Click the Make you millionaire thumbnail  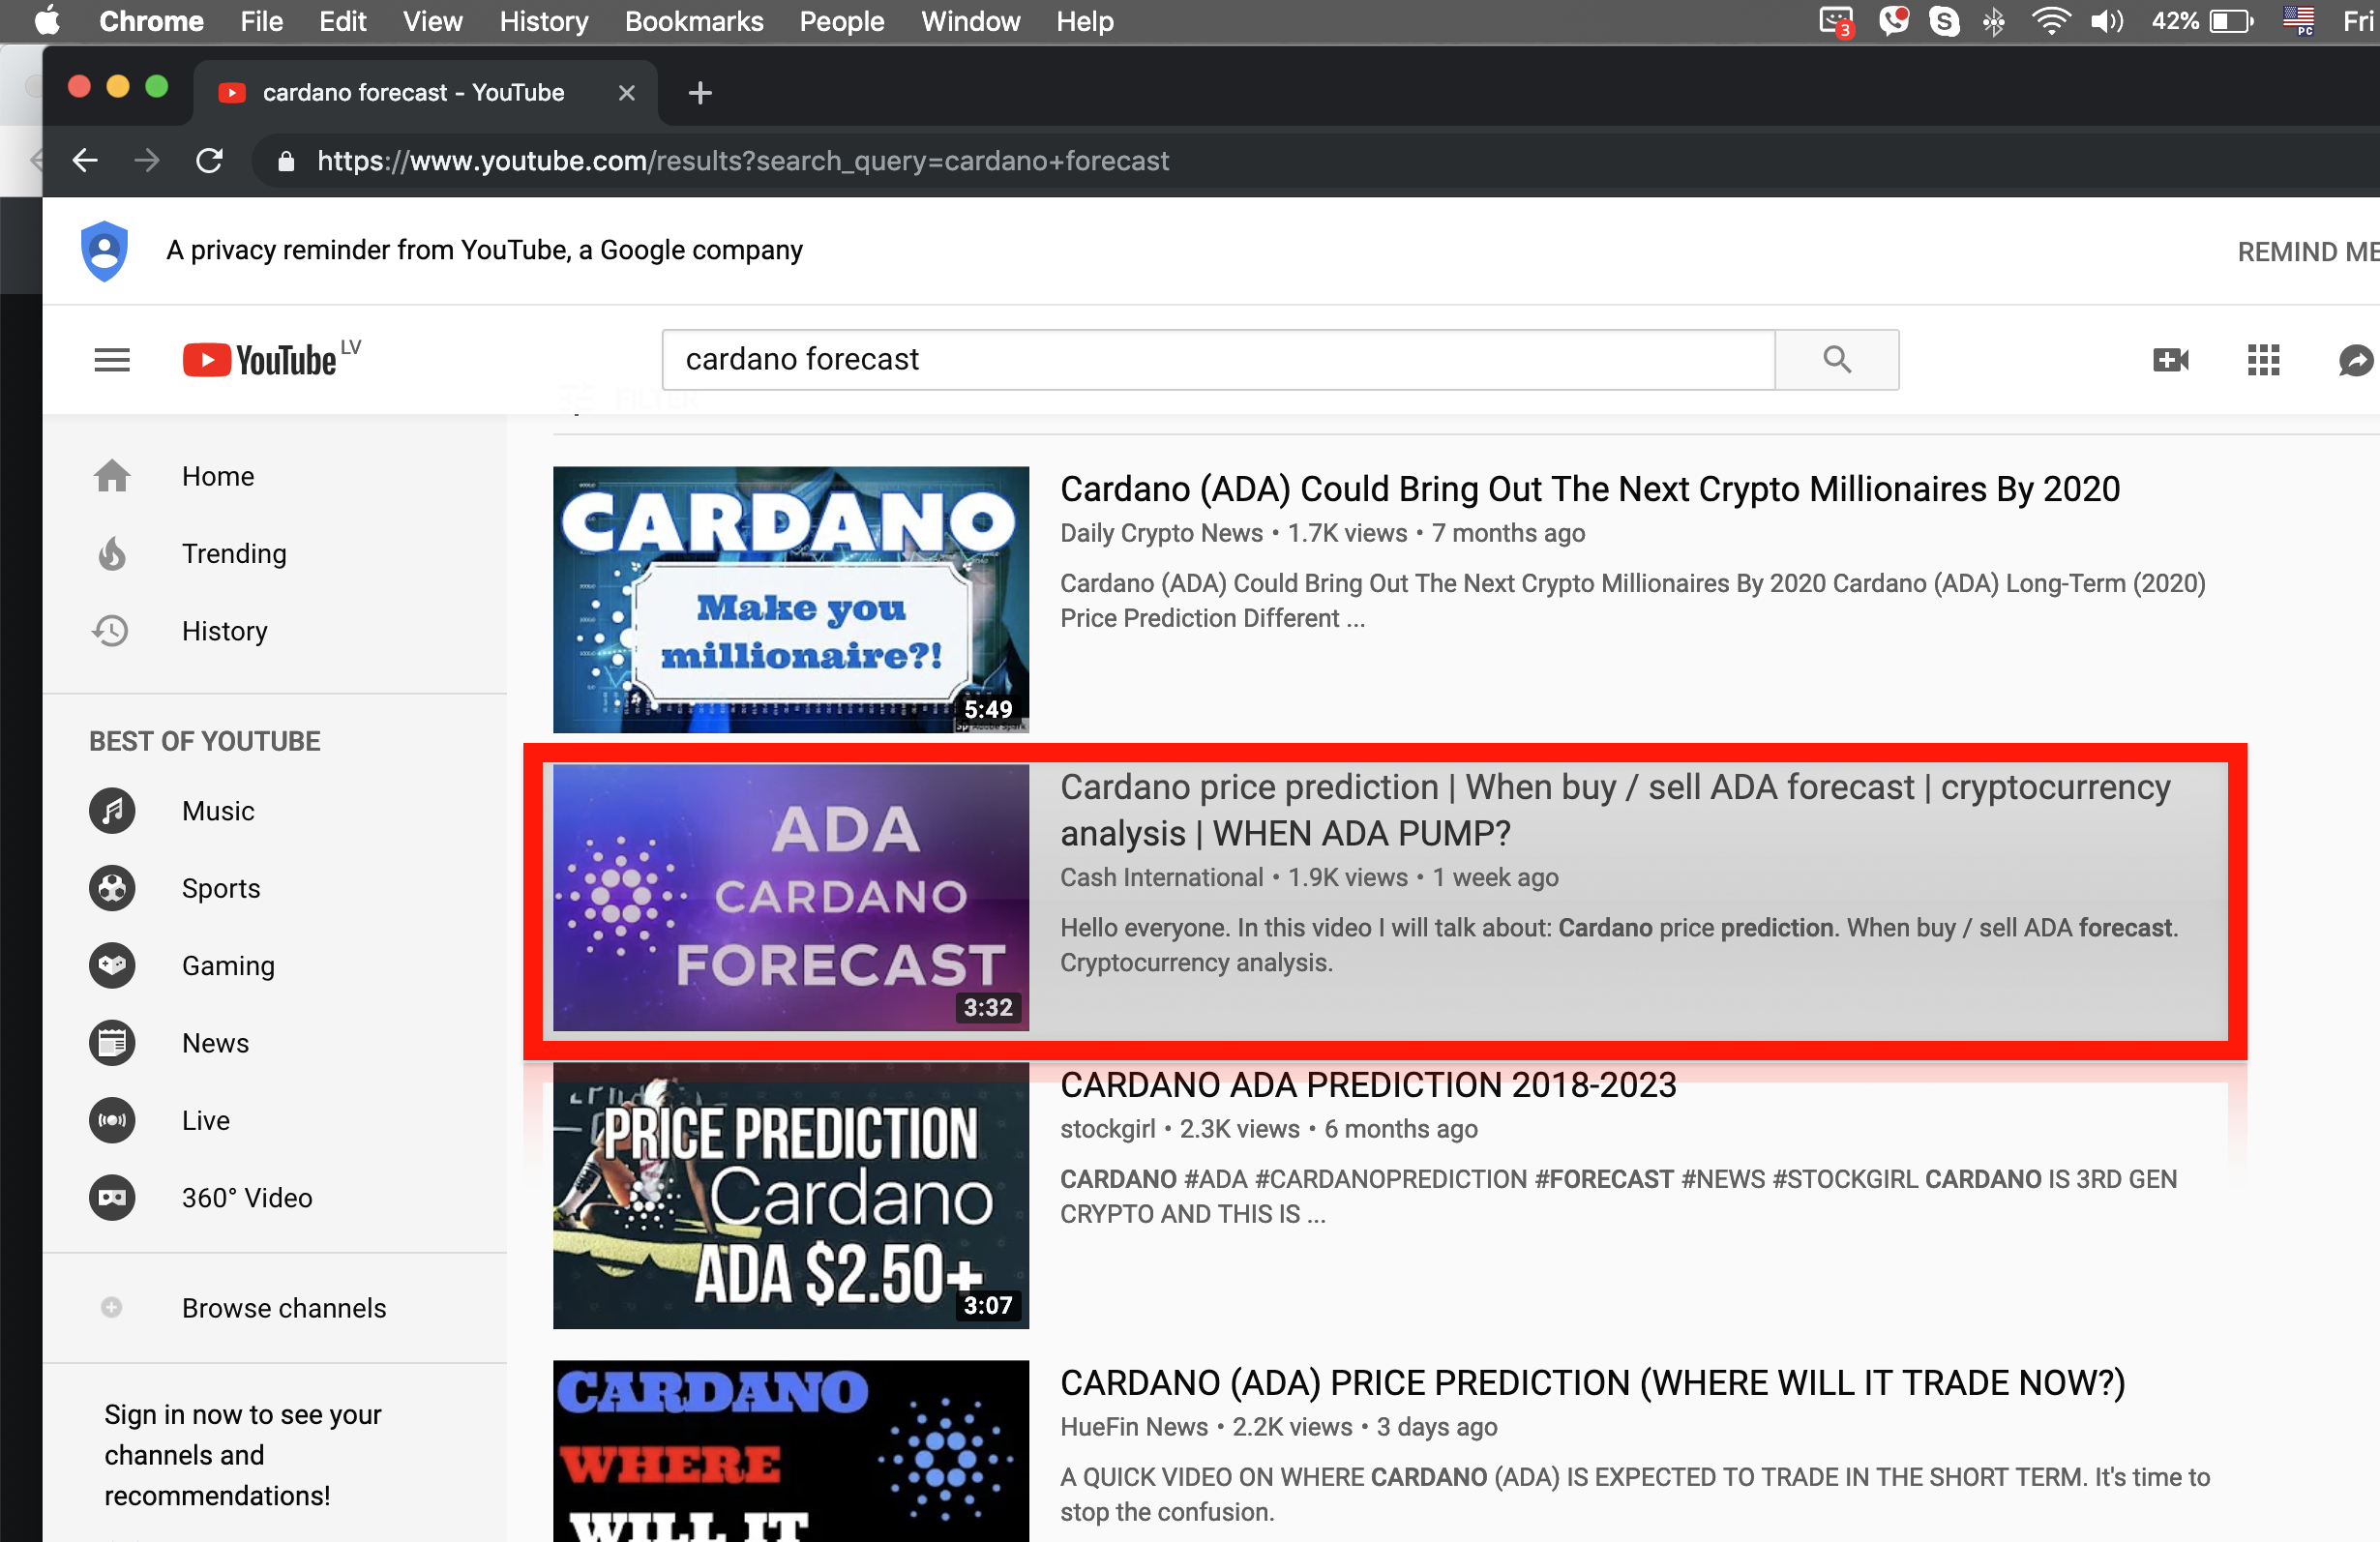pos(790,599)
